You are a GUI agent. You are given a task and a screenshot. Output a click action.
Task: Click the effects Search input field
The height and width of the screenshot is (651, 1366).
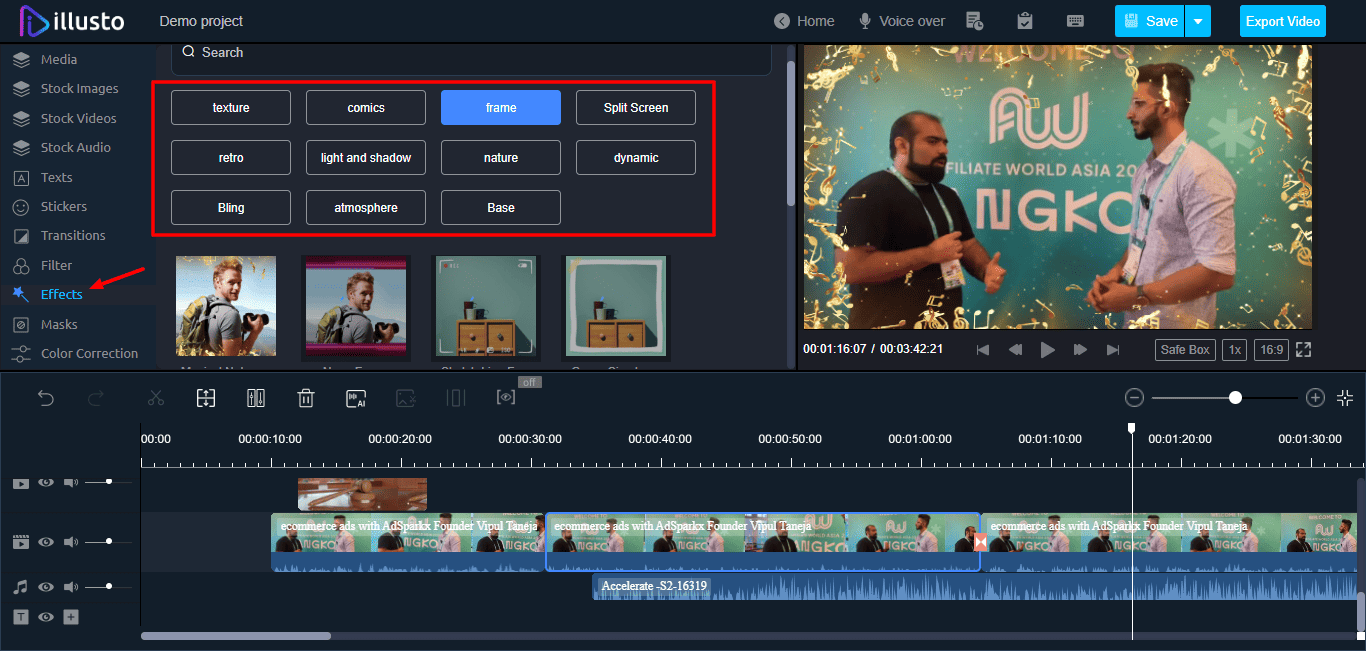(x=470, y=53)
